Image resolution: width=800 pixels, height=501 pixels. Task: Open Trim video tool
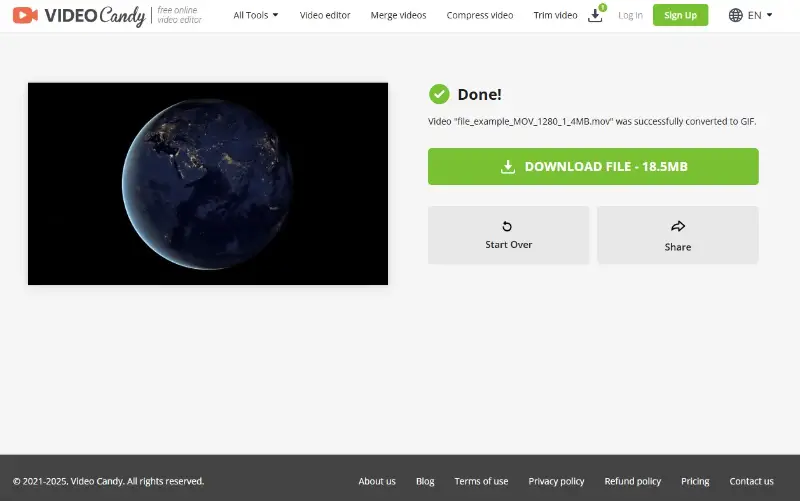pyautogui.click(x=555, y=15)
